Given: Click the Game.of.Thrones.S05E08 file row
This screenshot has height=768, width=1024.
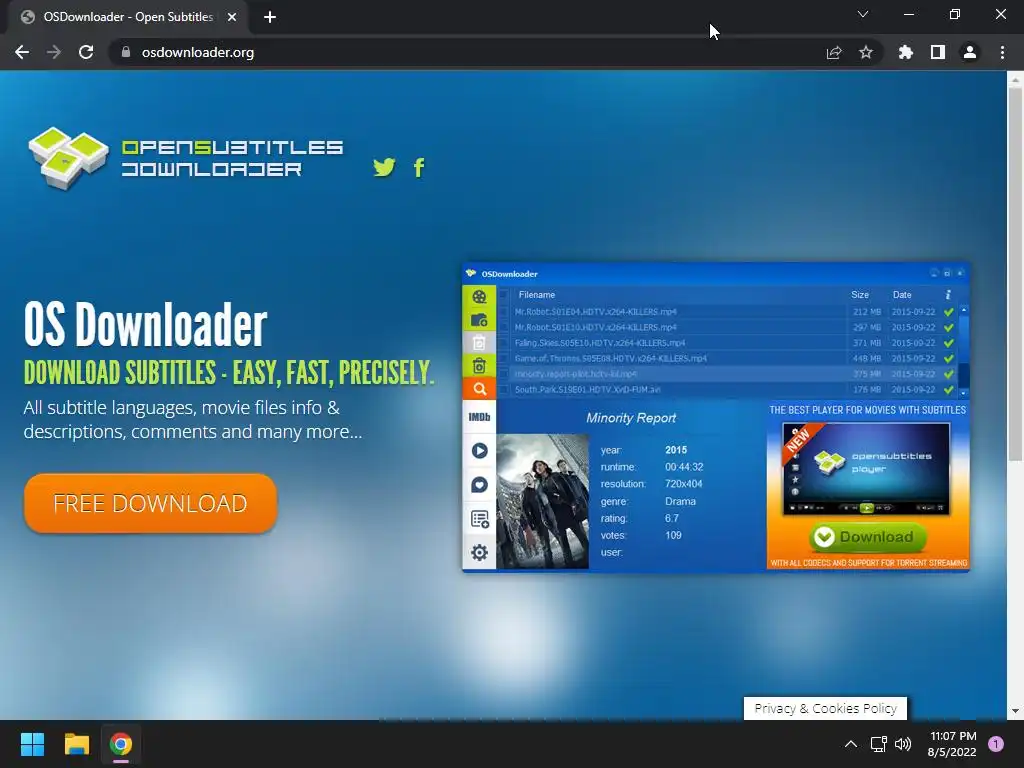Looking at the screenshot, I should (728, 359).
